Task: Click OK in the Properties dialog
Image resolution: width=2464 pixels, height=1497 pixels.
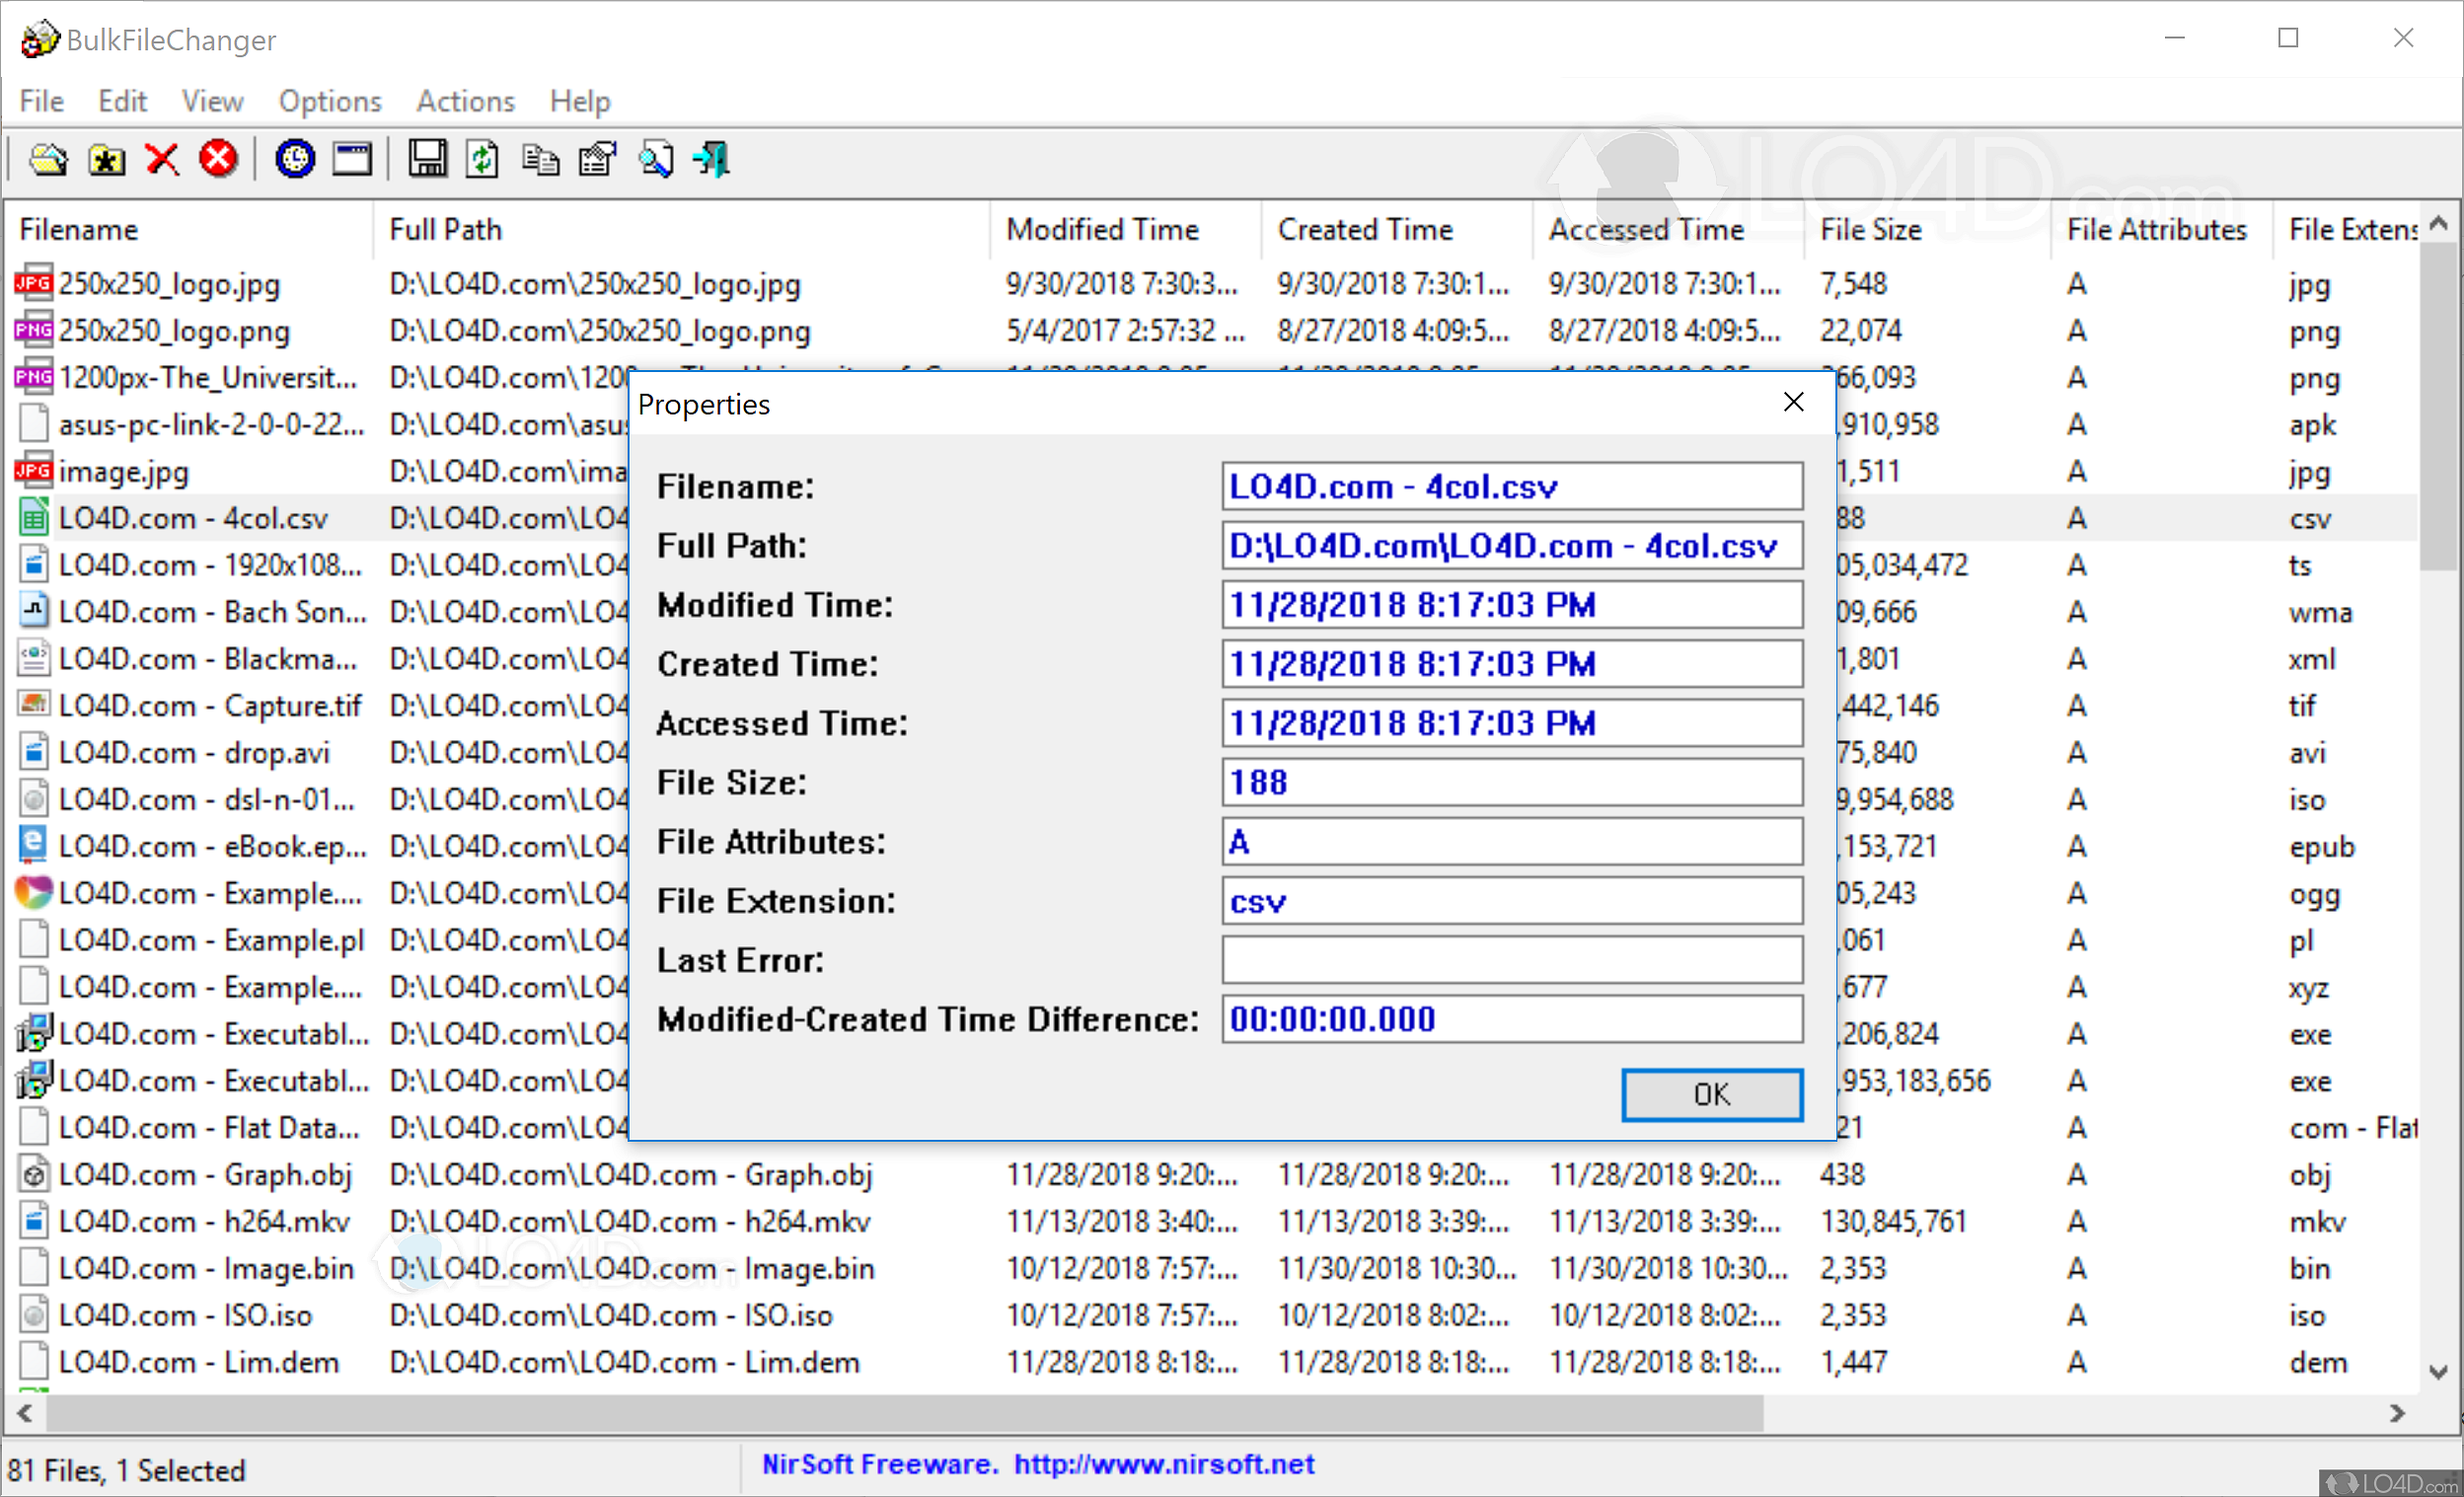Action: point(1712,1095)
